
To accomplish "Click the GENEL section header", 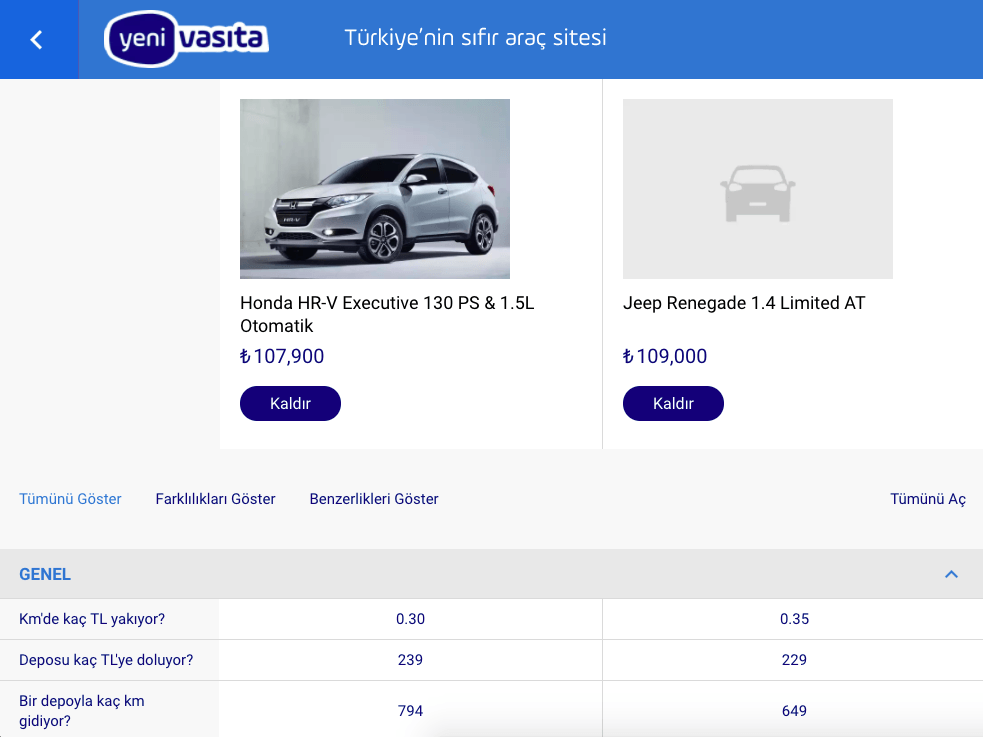I will 44,574.
